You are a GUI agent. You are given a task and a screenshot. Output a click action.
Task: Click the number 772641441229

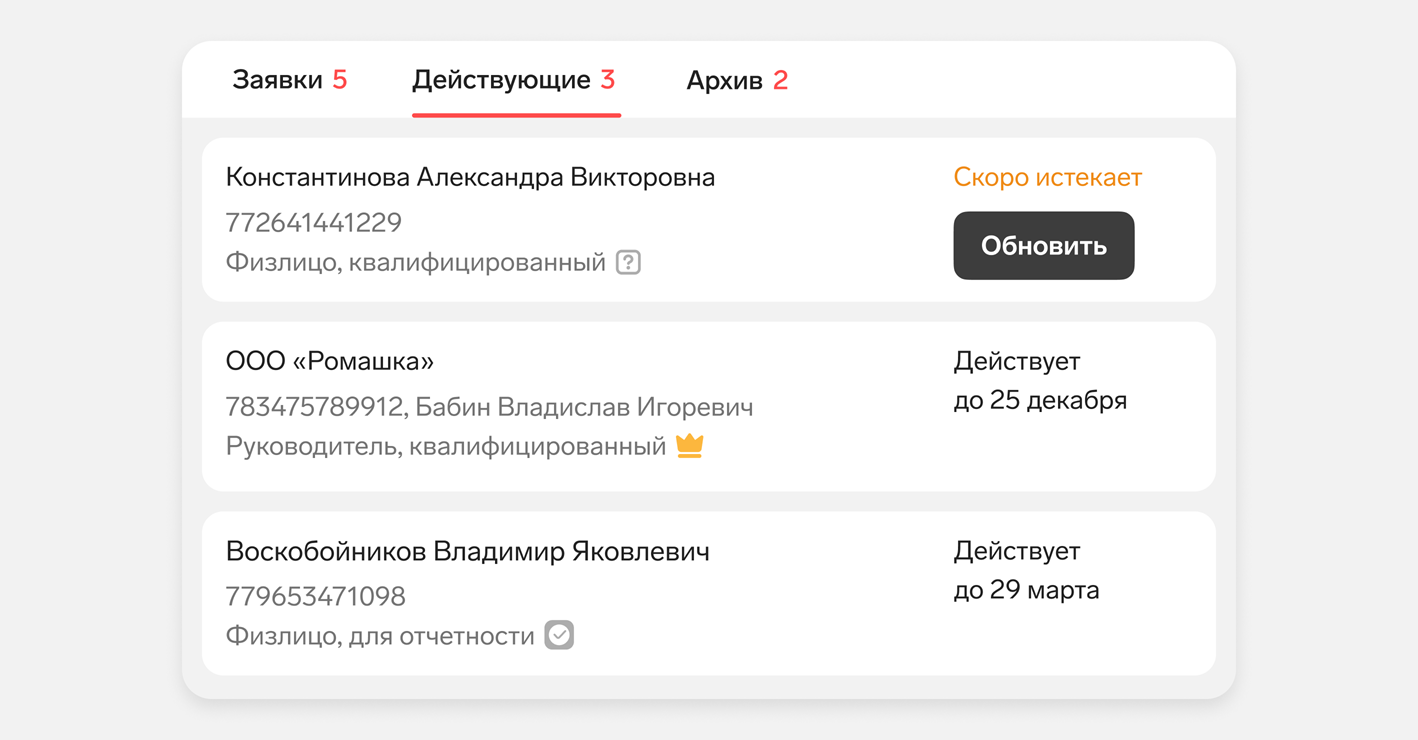click(314, 222)
